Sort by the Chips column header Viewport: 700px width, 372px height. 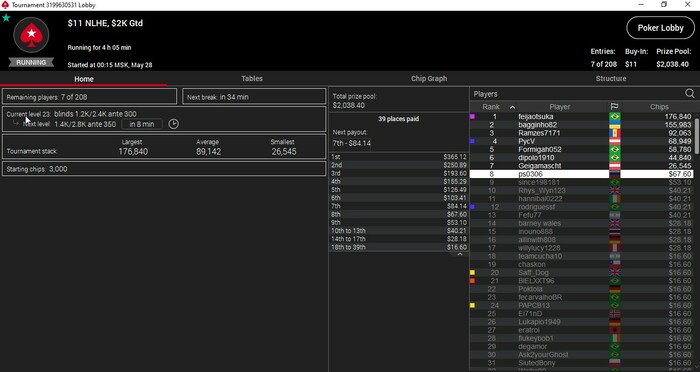click(x=659, y=107)
